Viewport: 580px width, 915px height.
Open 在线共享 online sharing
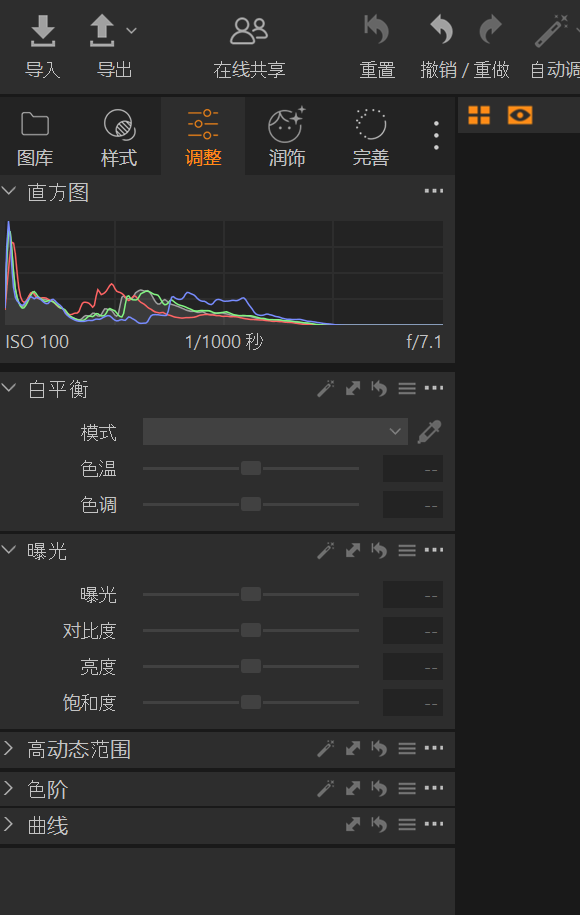[249, 31]
